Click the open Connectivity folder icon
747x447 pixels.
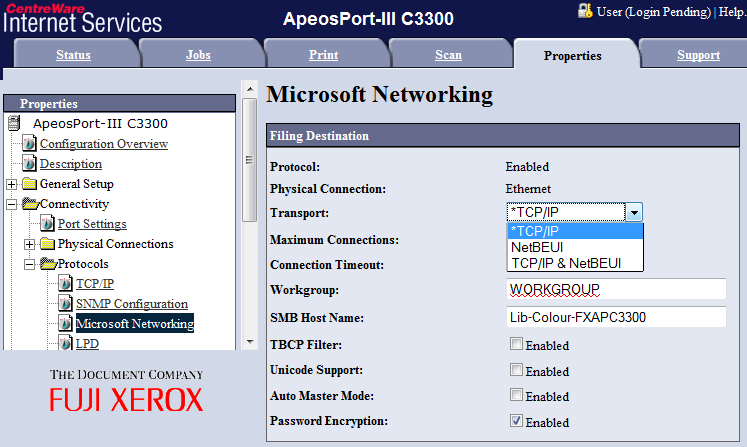30,204
